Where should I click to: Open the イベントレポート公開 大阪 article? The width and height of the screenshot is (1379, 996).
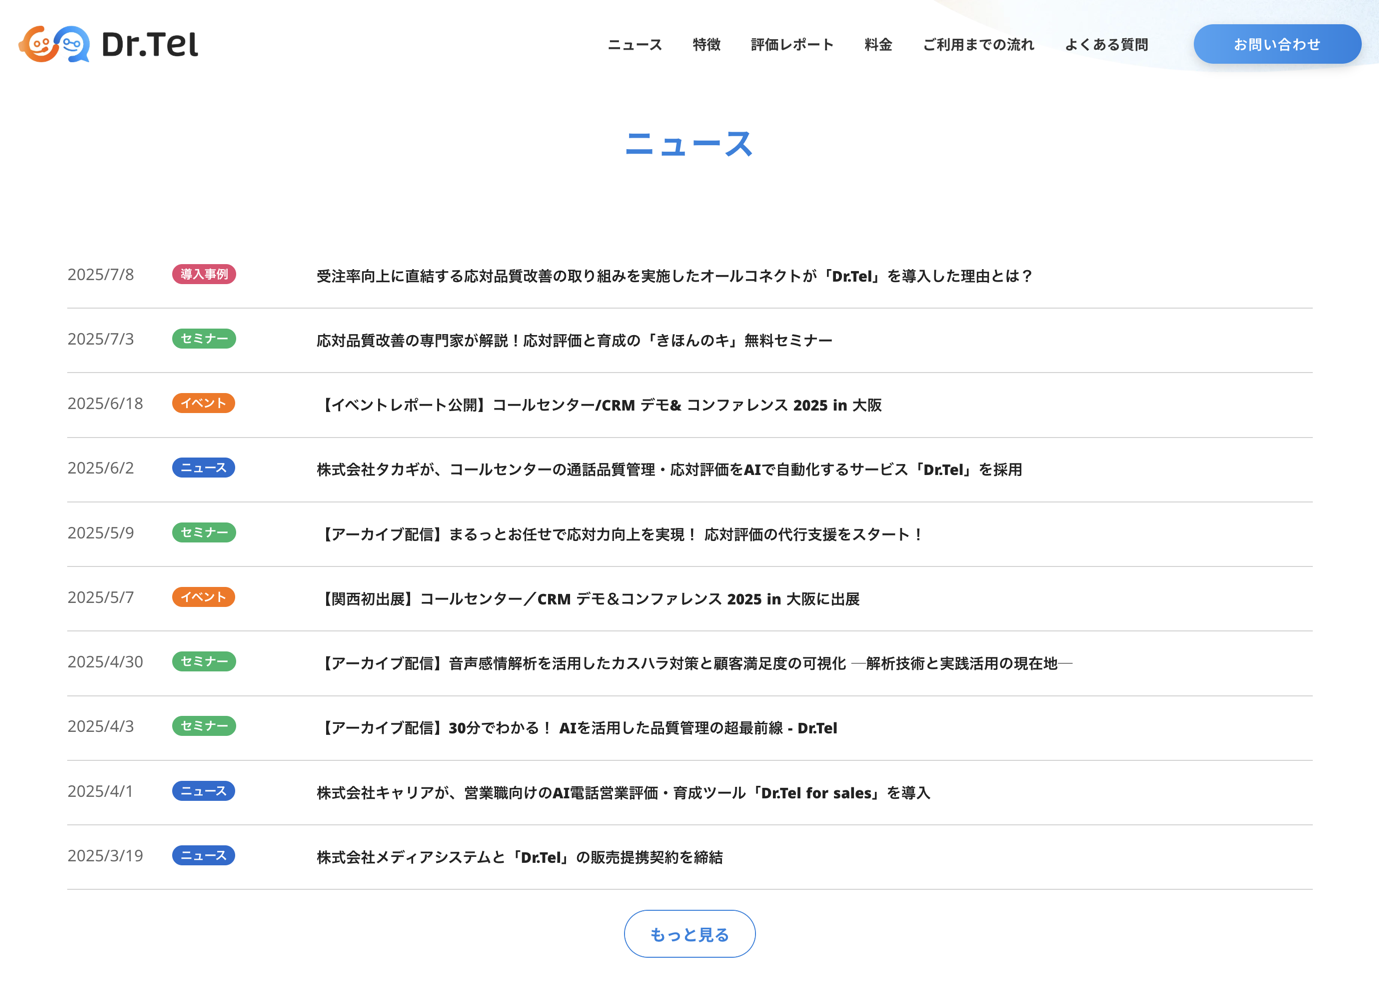point(599,405)
